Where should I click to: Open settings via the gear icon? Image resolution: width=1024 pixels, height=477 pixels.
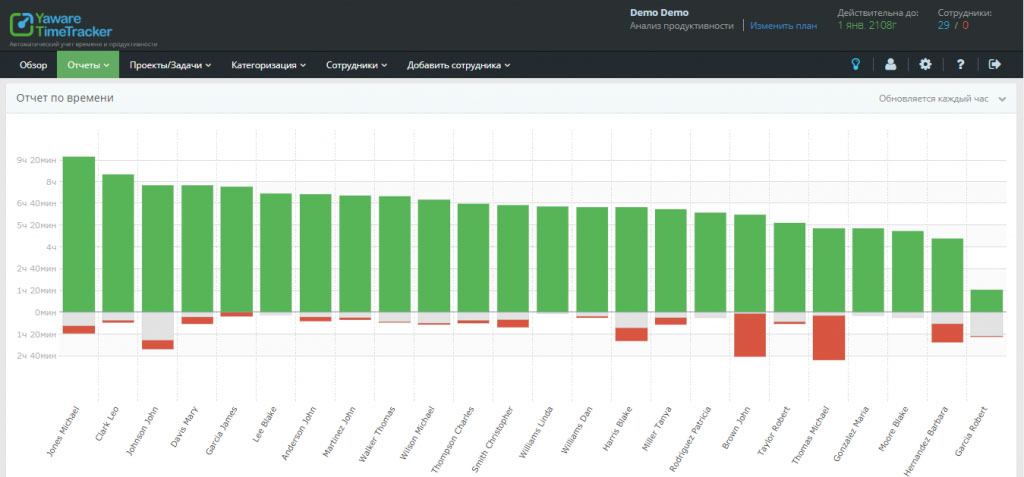coord(925,65)
